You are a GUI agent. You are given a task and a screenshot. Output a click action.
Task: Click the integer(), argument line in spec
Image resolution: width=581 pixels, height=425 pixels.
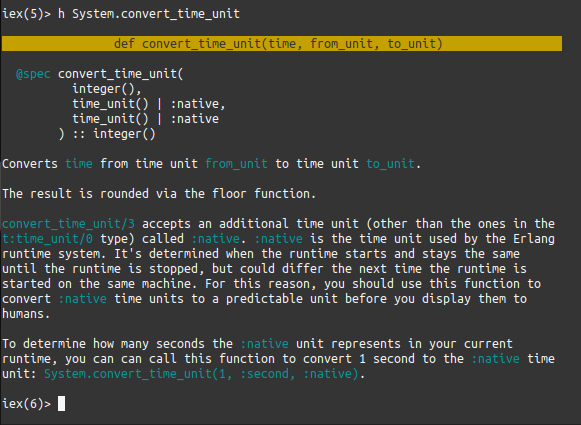[107, 89]
